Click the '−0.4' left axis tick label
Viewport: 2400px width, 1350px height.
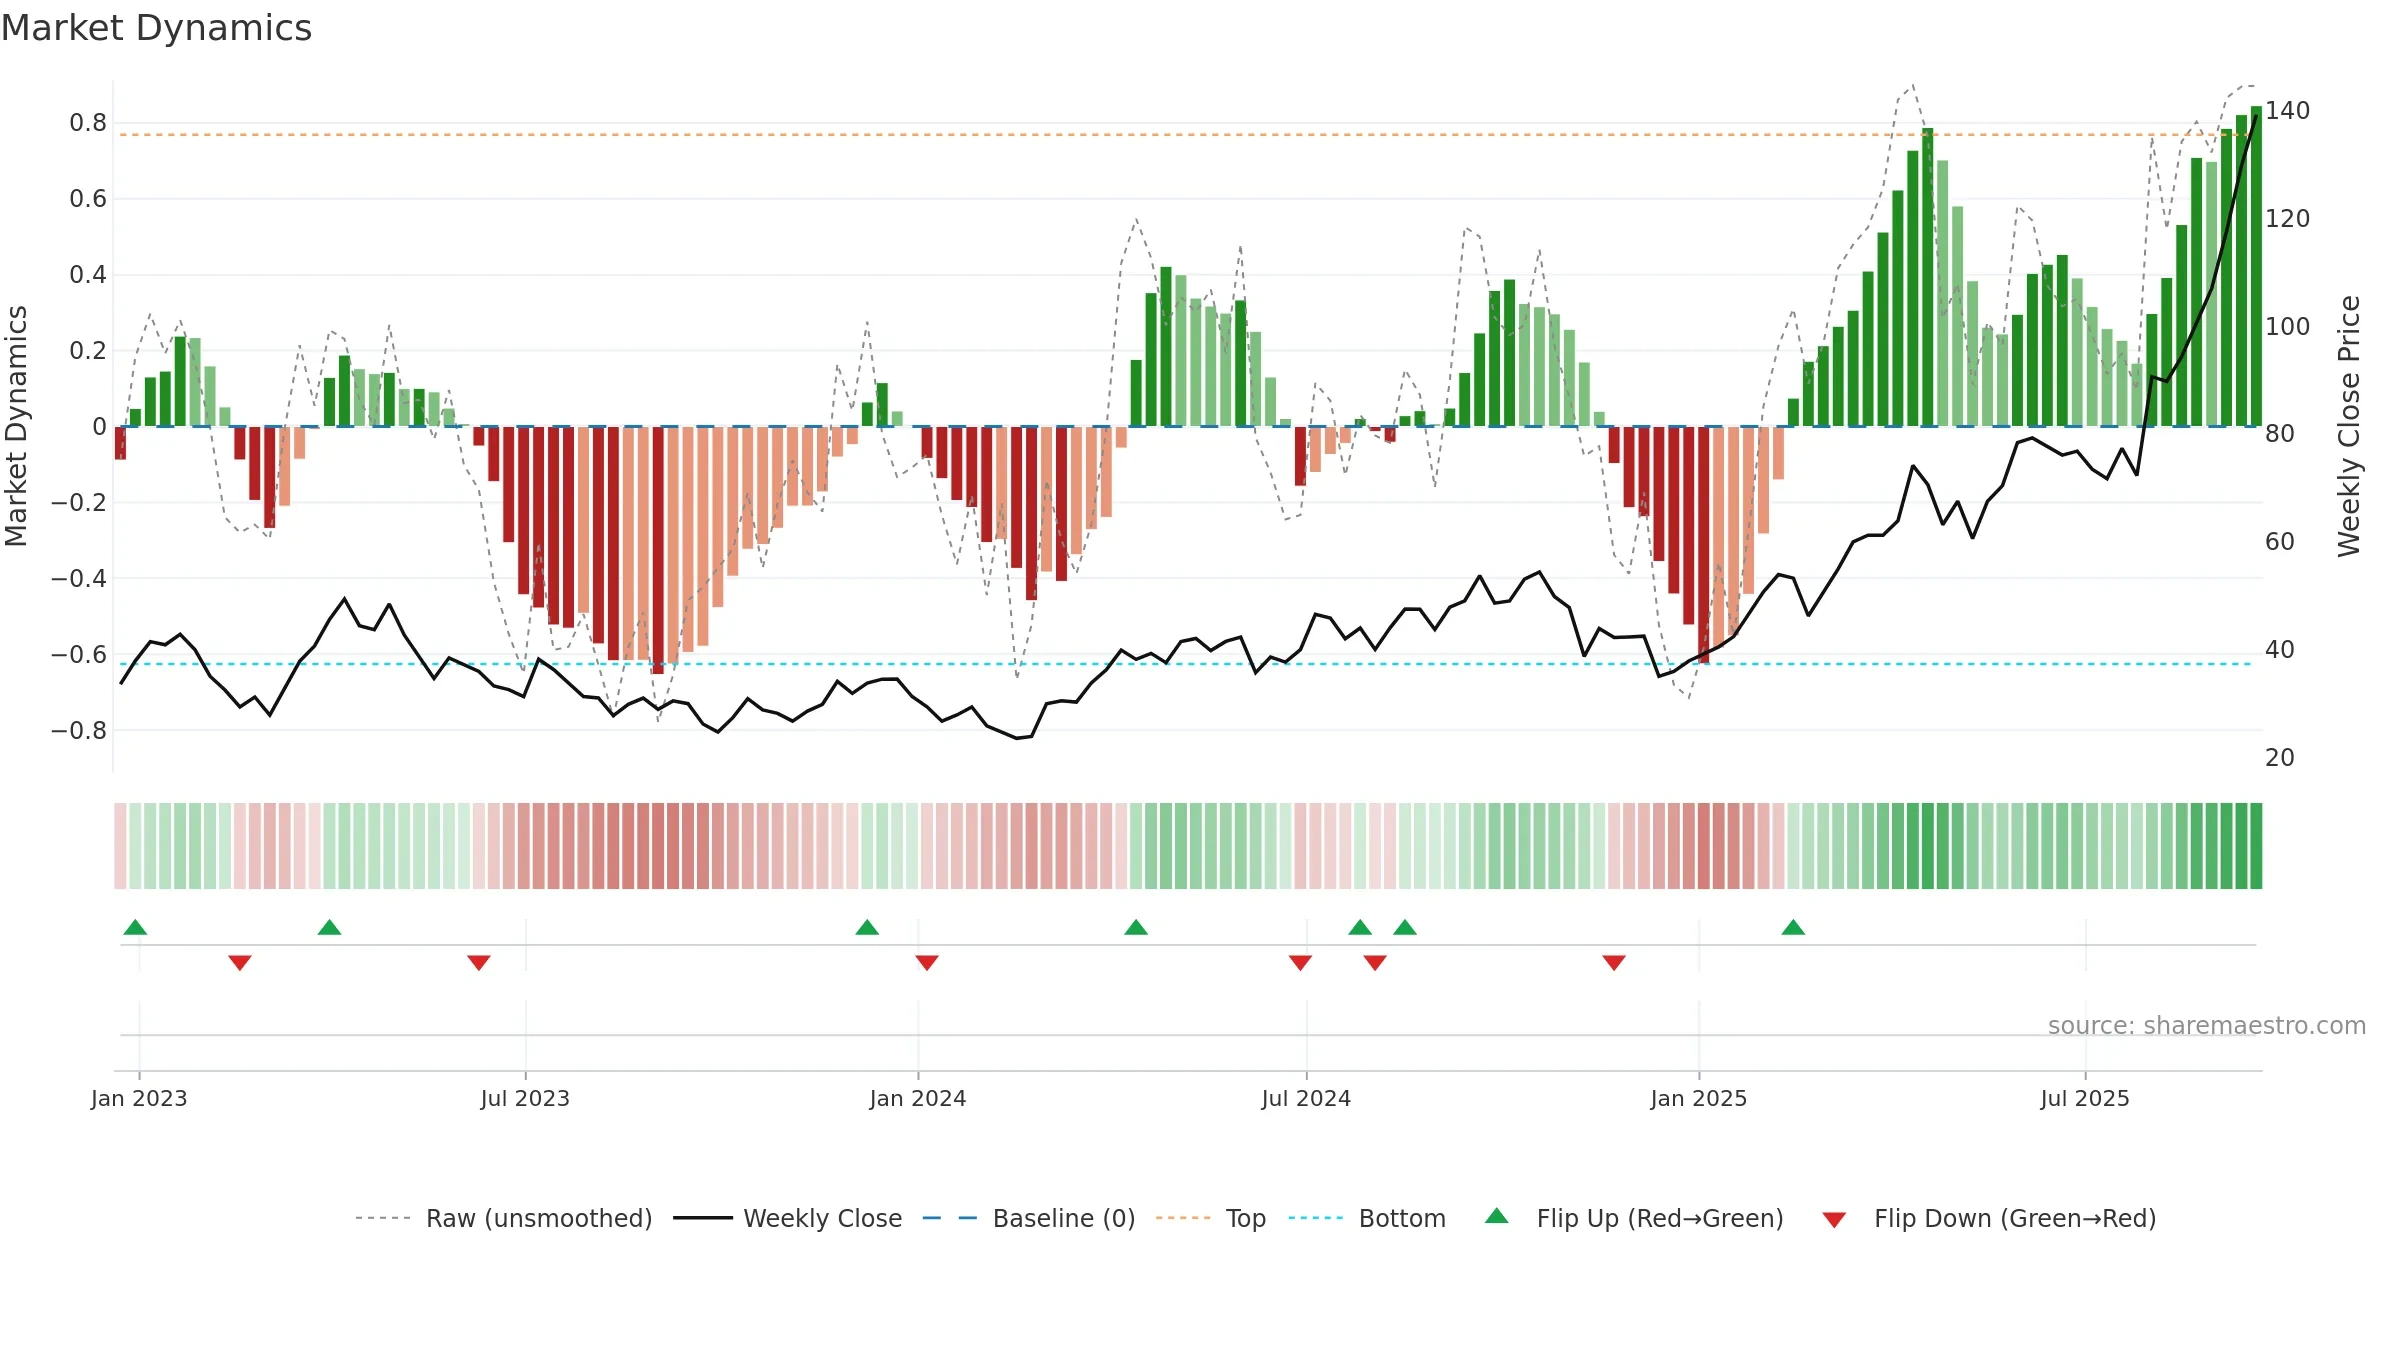(x=78, y=579)
